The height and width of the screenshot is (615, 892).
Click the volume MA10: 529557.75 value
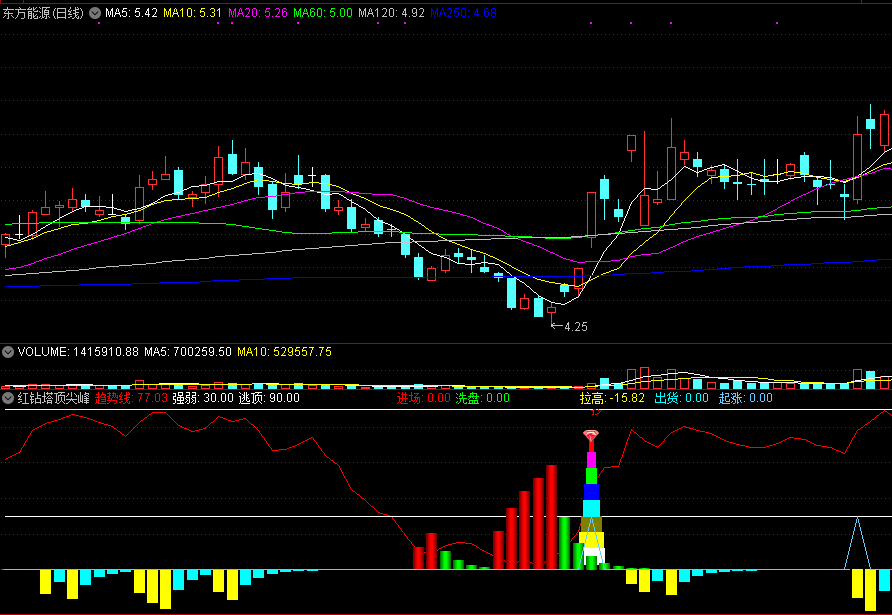(x=284, y=352)
